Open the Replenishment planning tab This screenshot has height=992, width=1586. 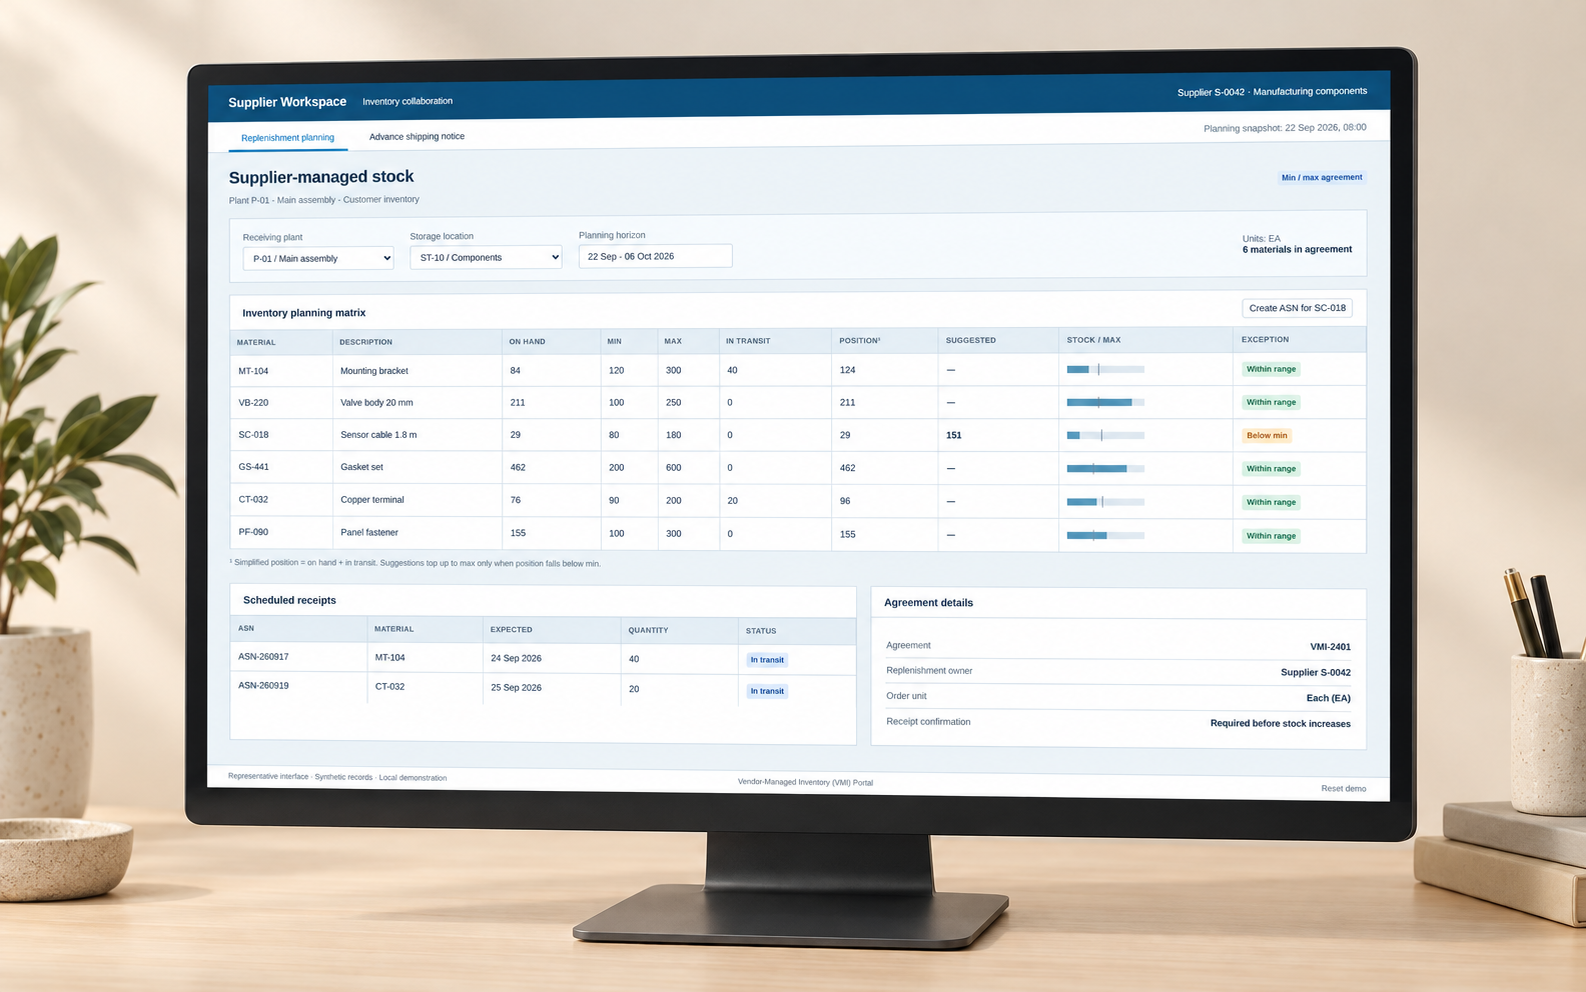[288, 138]
